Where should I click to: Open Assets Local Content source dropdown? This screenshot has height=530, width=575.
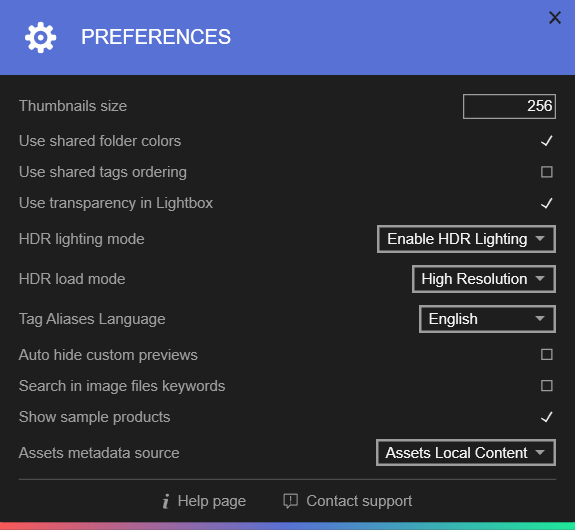(466, 453)
